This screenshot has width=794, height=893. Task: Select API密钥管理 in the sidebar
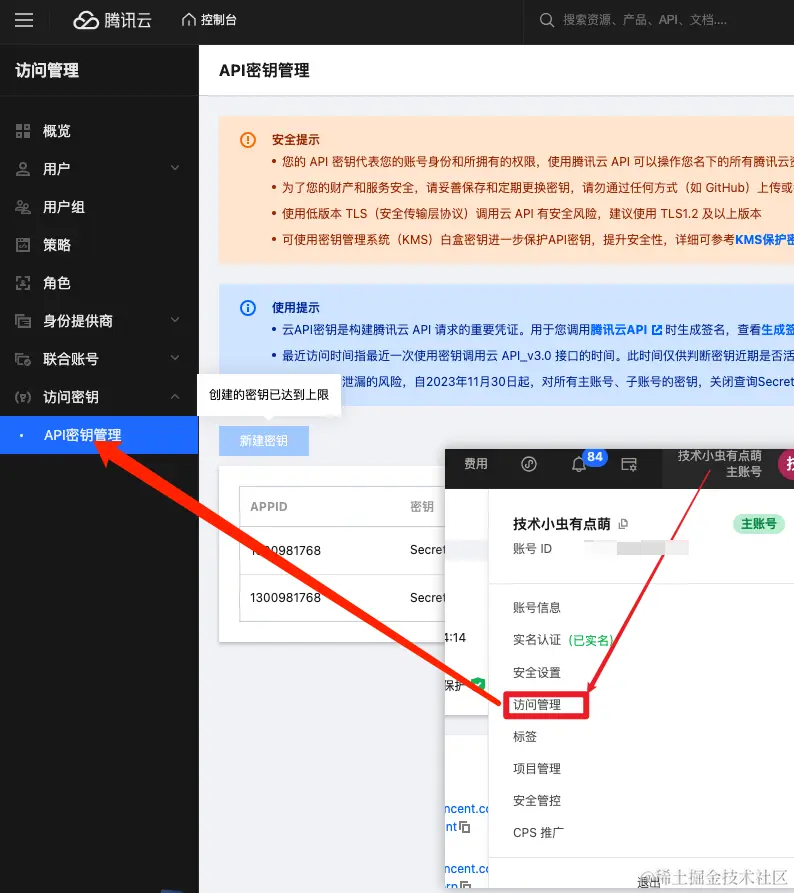click(99, 435)
